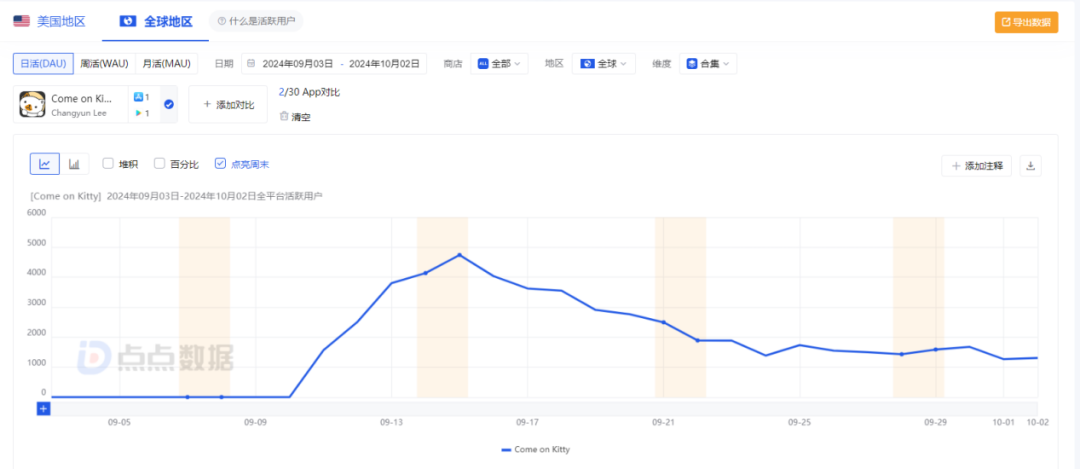The image size is (1080, 469).
Task: Uncheck the 点亮周末 weekend highlight checkbox
Action: 220,164
